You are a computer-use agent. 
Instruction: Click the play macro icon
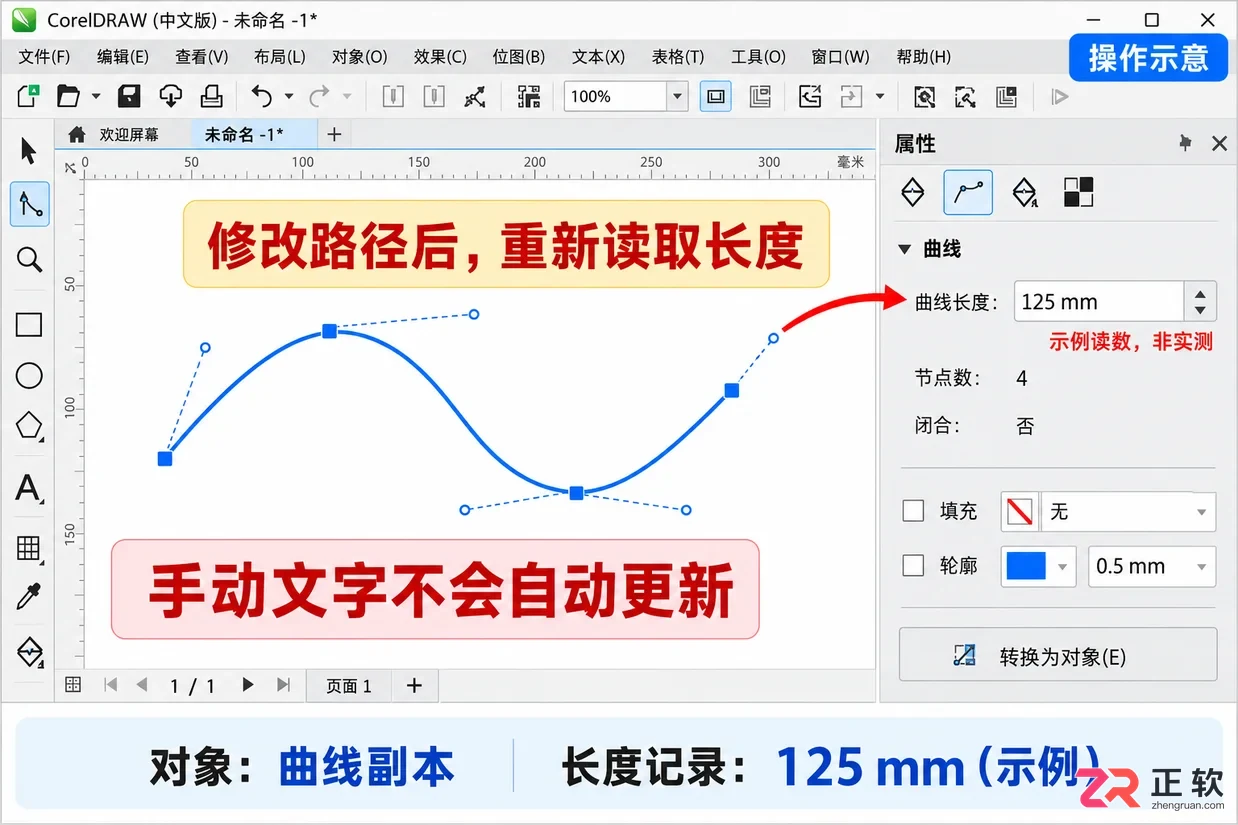tap(1060, 97)
